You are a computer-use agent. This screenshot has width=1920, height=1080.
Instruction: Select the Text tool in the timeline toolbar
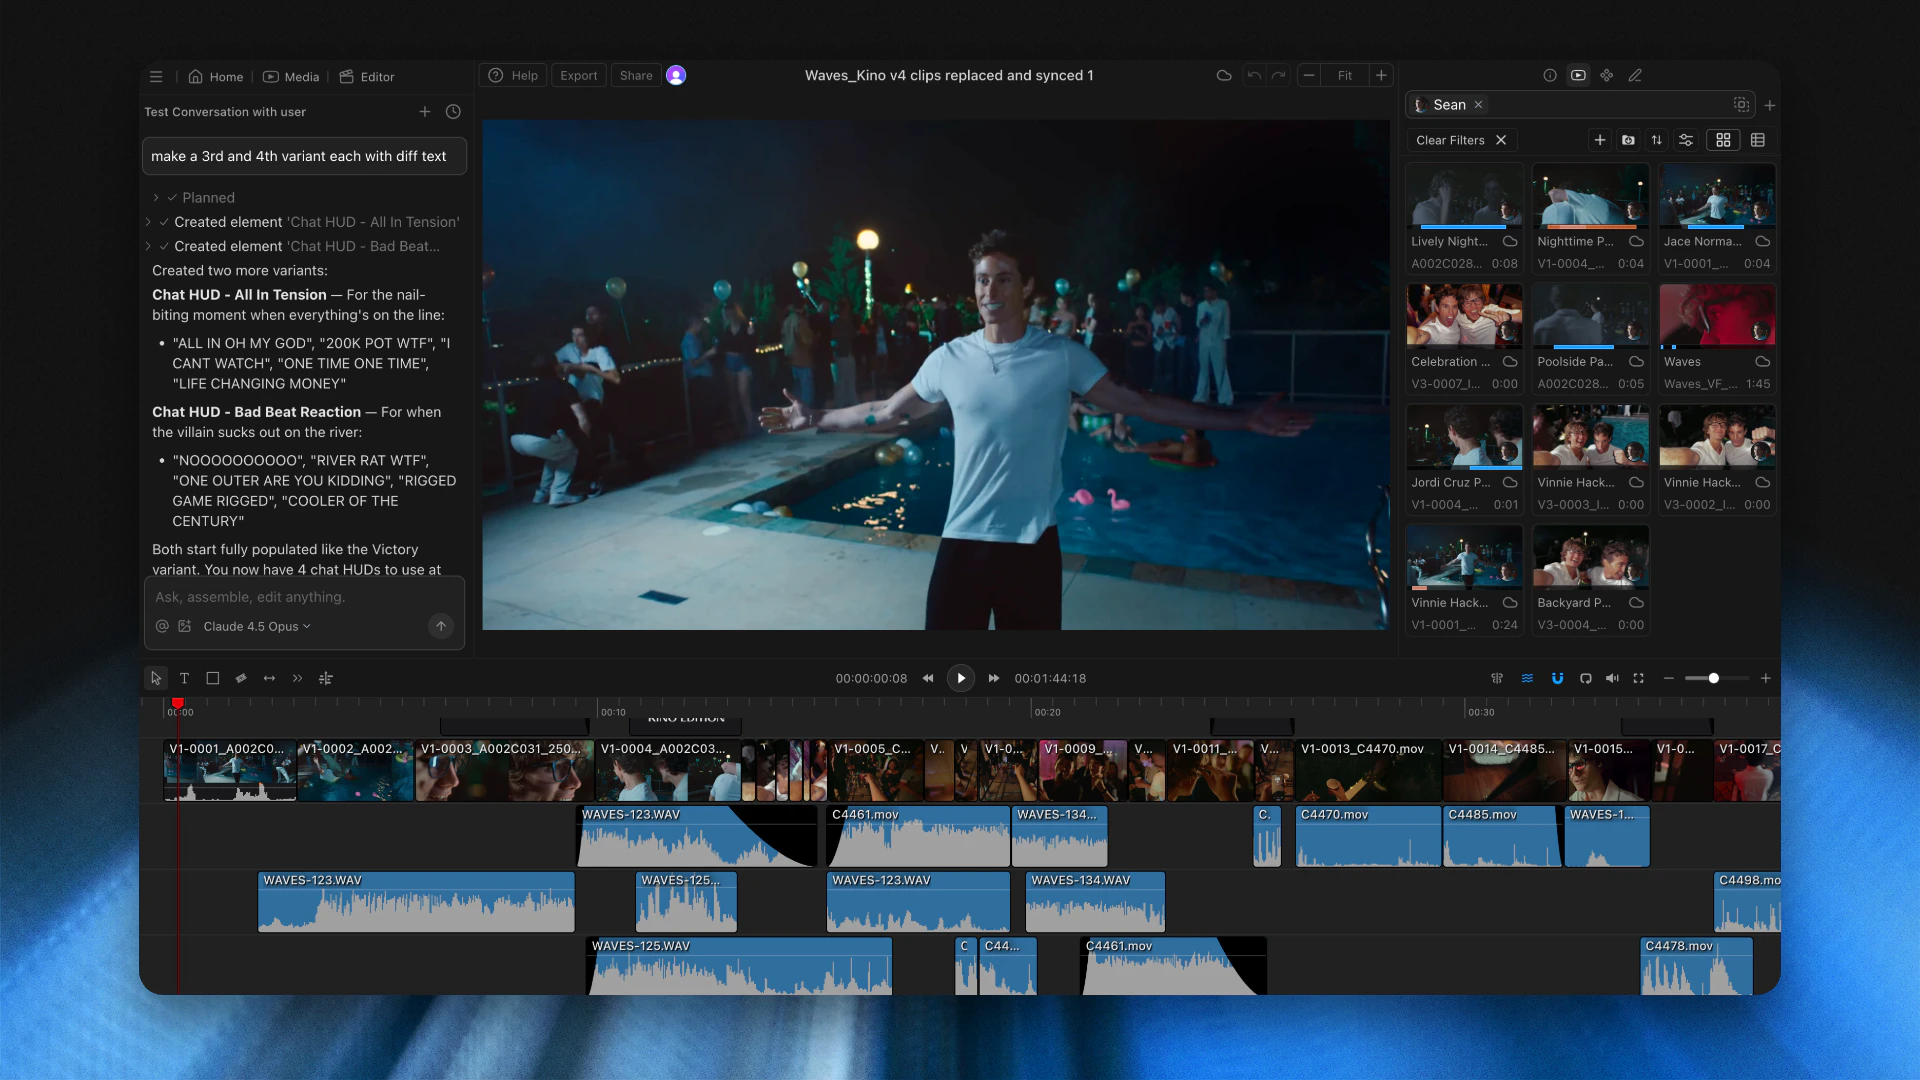[x=184, y=678]
